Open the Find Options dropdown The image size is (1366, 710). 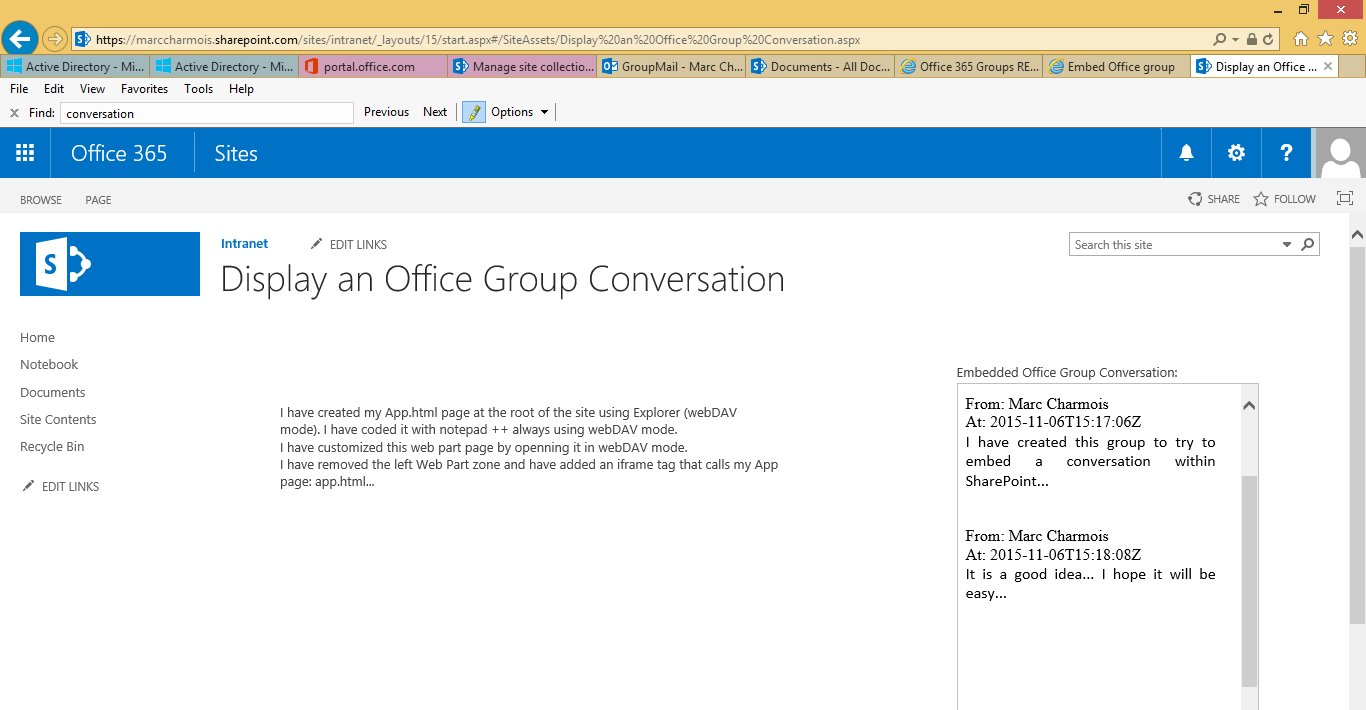coord(520,112)
